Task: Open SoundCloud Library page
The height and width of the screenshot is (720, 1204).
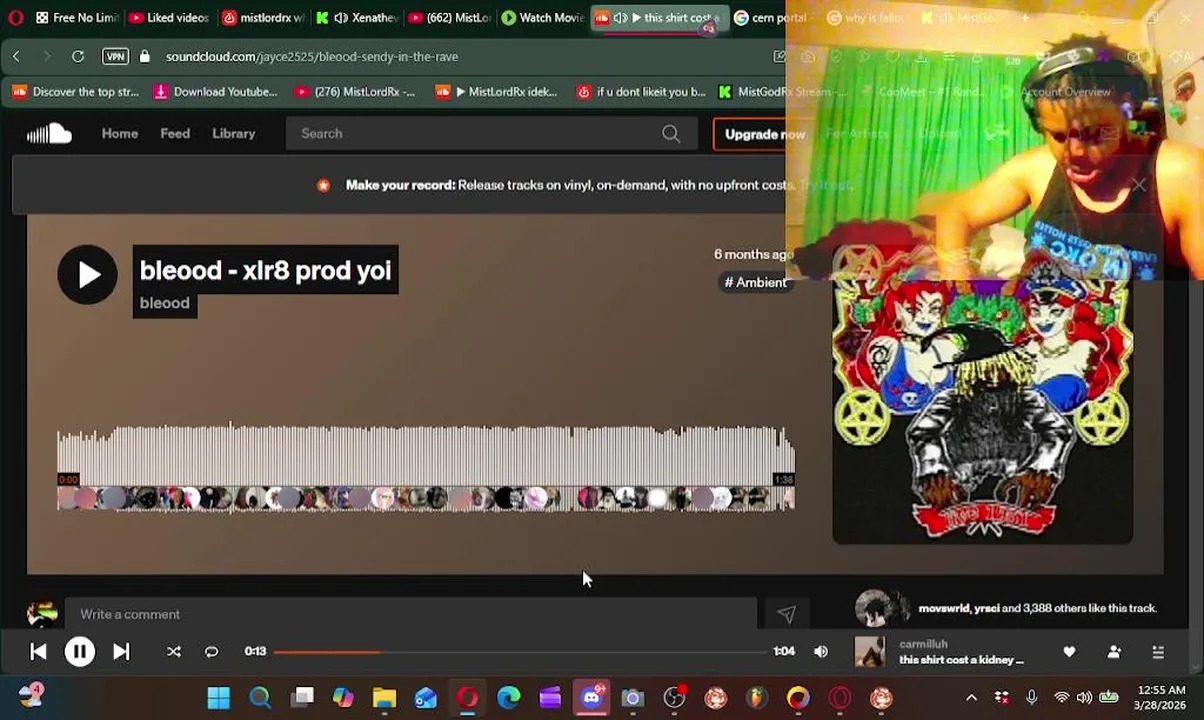Action: [233, 133]
